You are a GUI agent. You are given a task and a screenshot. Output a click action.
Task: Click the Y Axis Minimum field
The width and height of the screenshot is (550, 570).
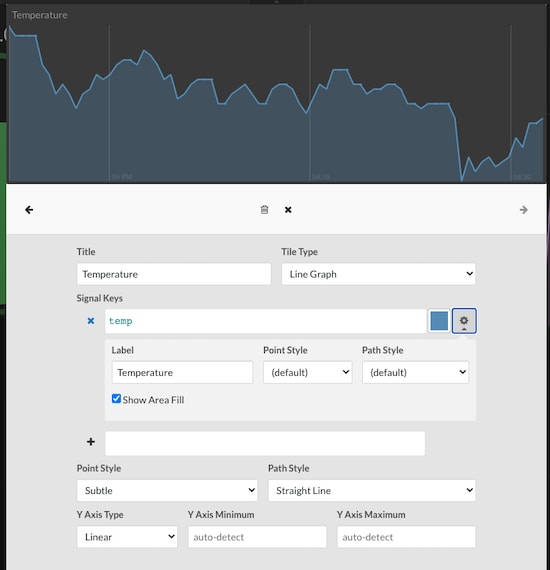point(257,537)
